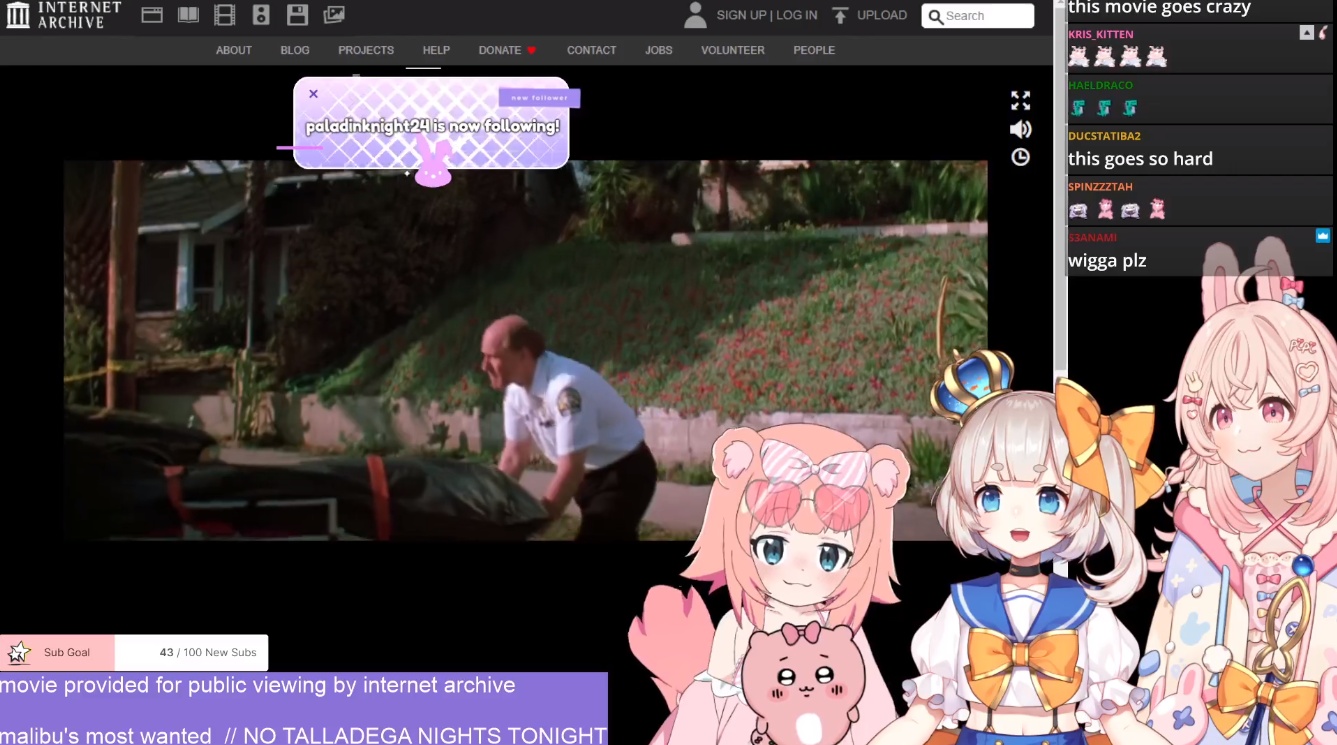
Task: Close the new follower notification
Action: [313, 94]
